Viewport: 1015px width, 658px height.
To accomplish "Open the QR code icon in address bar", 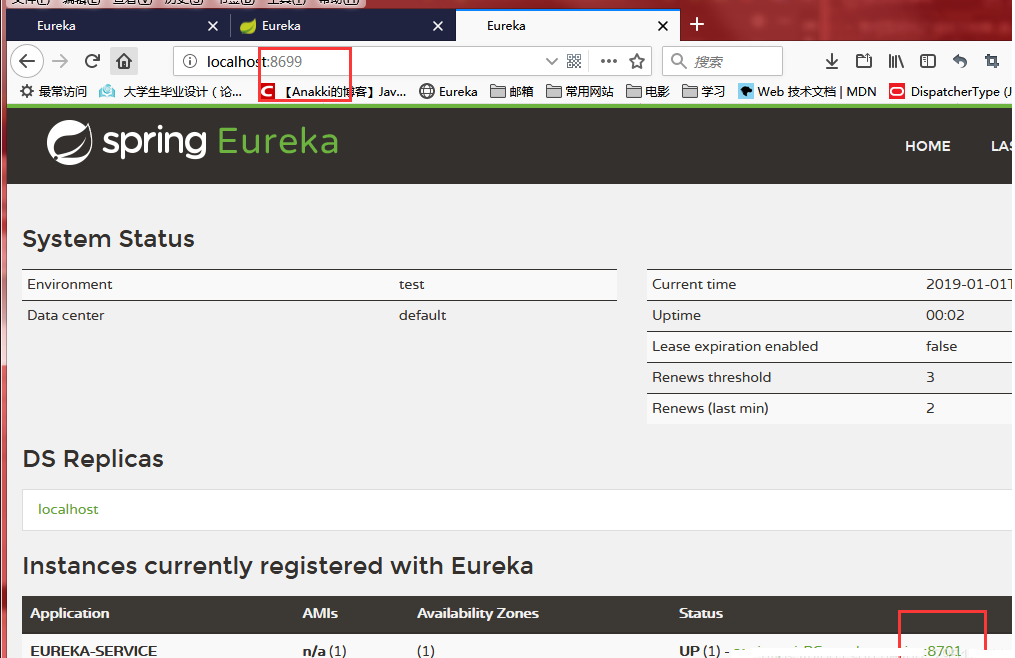I will click(574, 62).
